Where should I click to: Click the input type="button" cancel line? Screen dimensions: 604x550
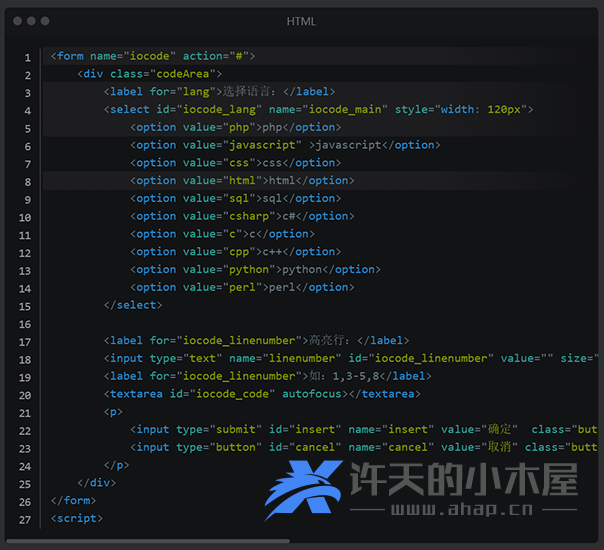click(364, 447)
